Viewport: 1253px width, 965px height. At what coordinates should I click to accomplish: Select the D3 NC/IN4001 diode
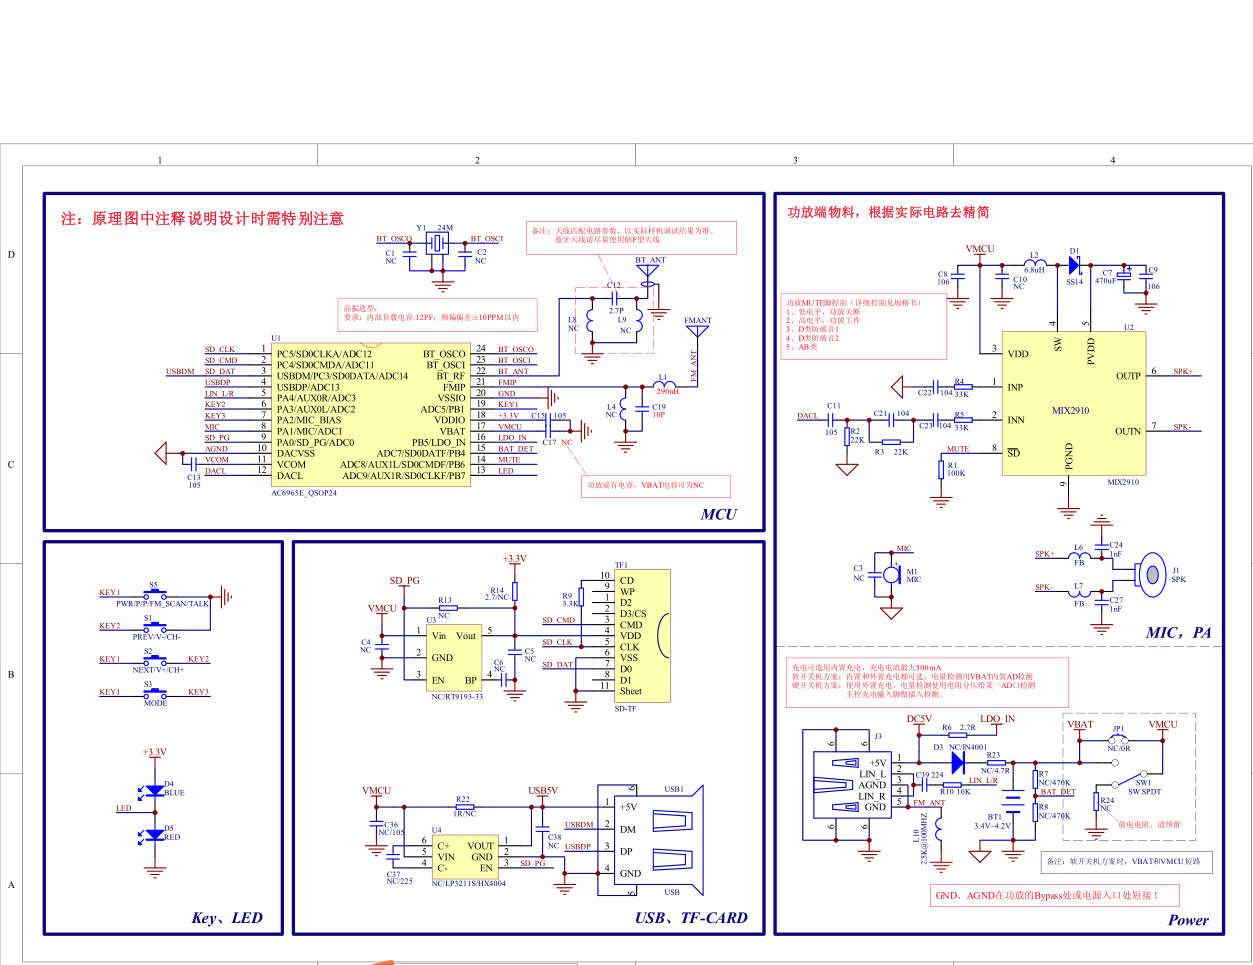956,762
